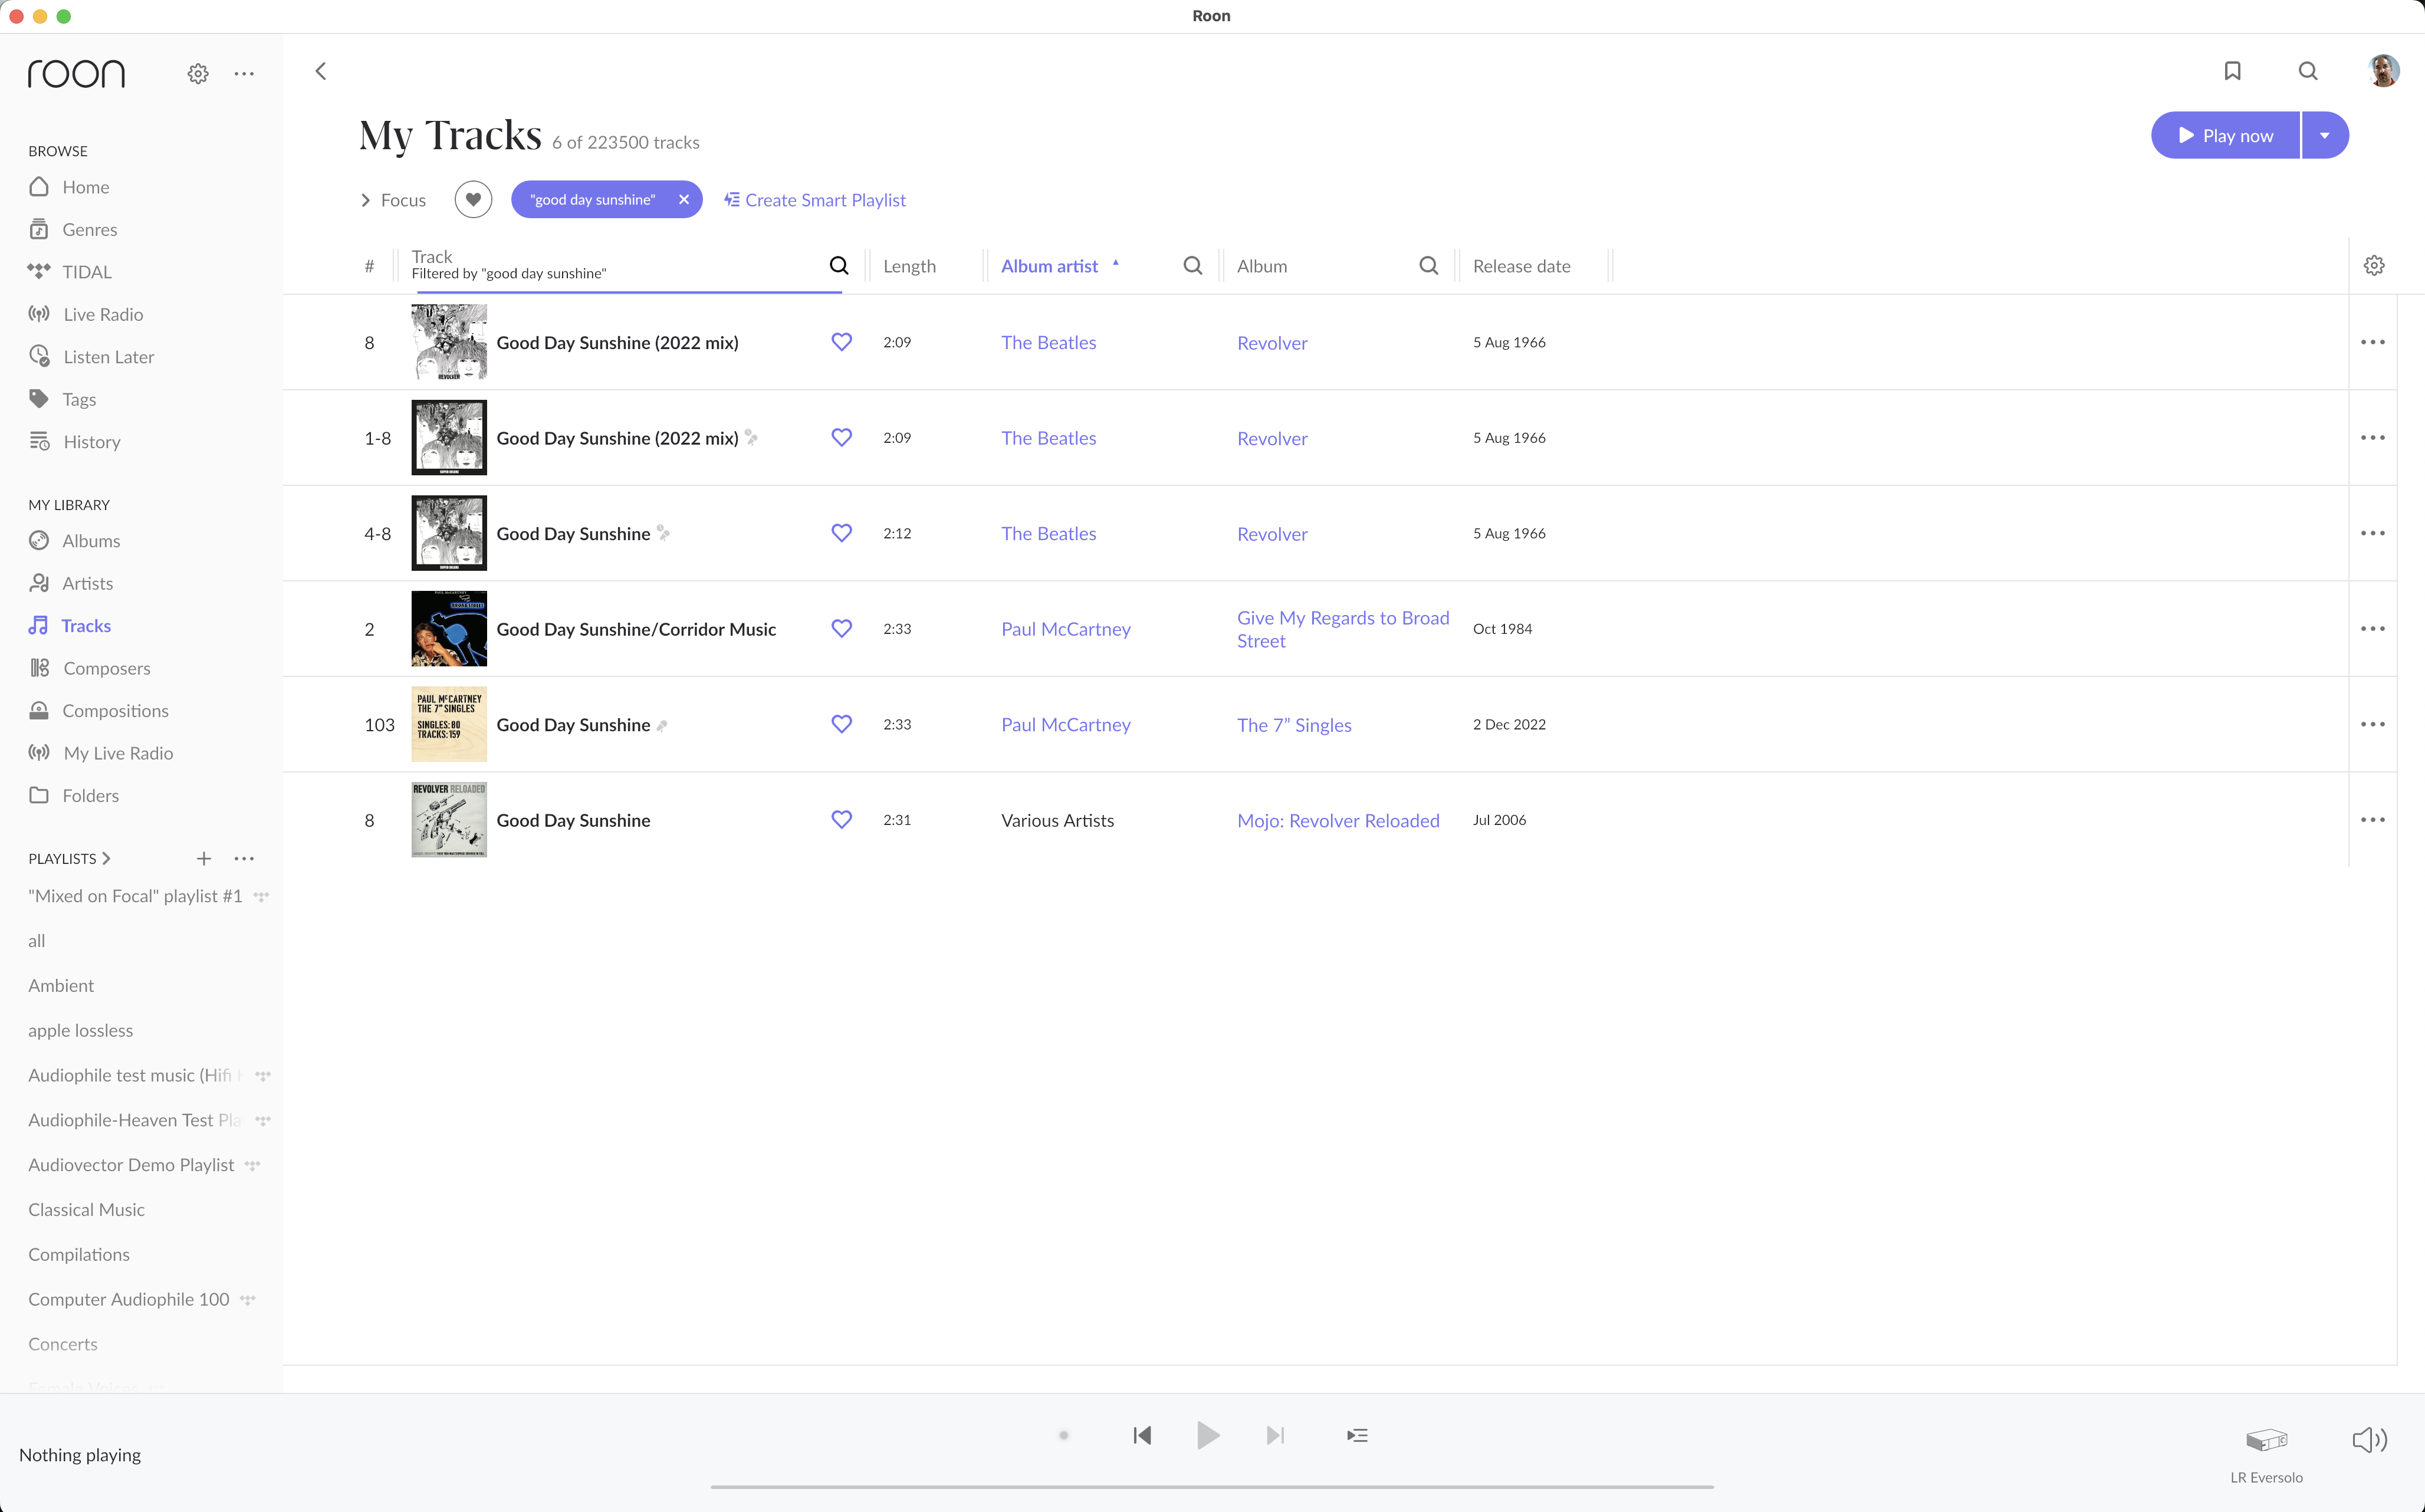Open column settings gear icon
The width and height of the screenshot is (2425, 1512).
pos(2374,265)
